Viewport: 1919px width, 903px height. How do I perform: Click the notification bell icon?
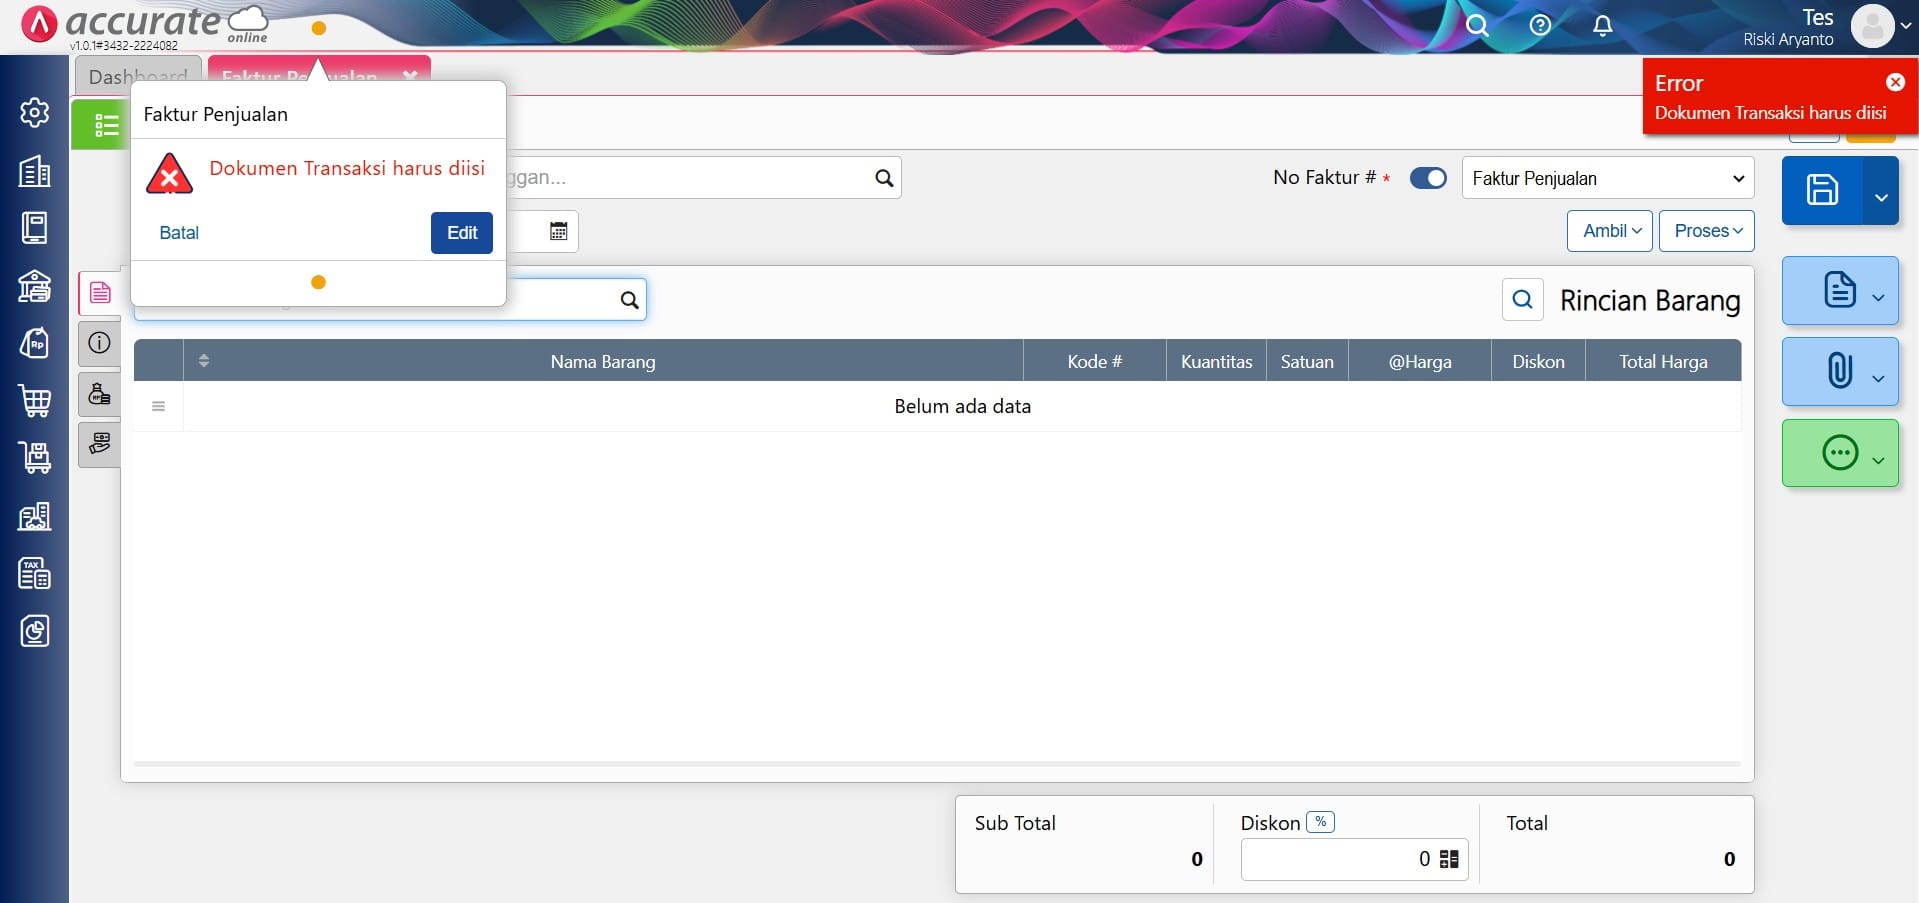tap(1602, 26)
